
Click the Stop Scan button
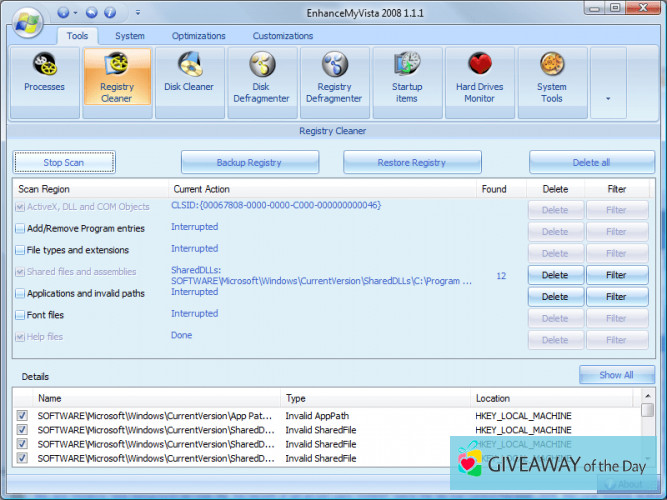tap(64, 162)
